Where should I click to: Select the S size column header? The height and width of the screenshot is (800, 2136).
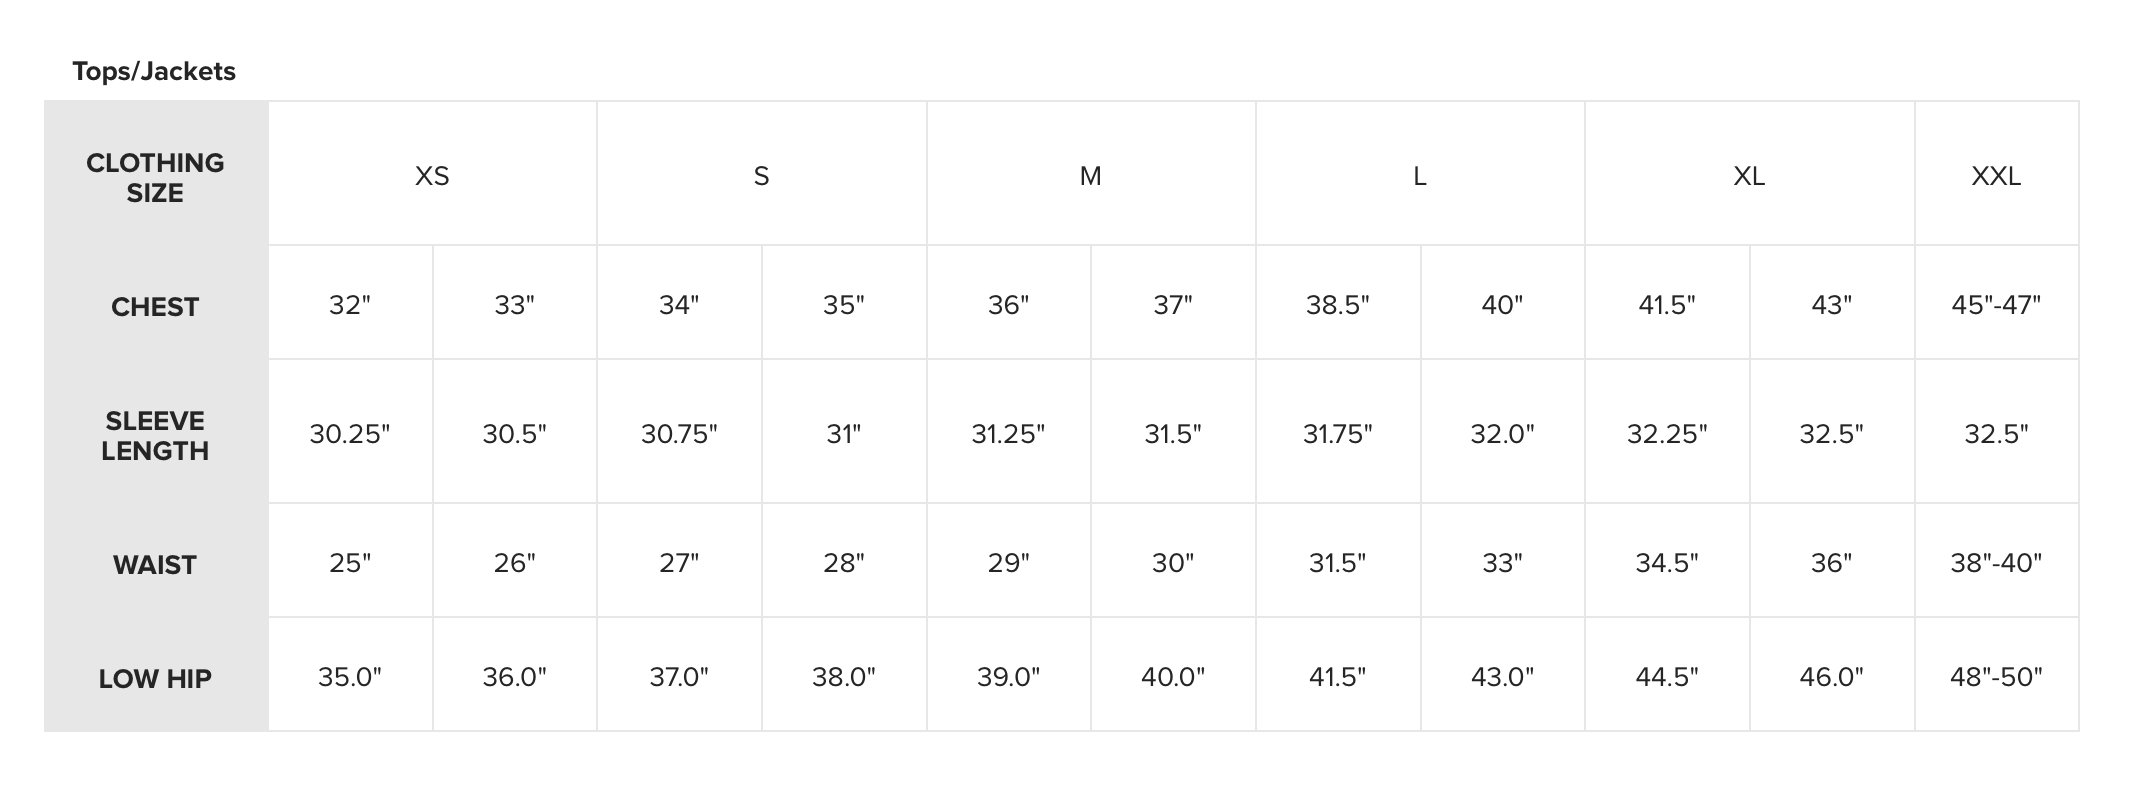[761, 176]
